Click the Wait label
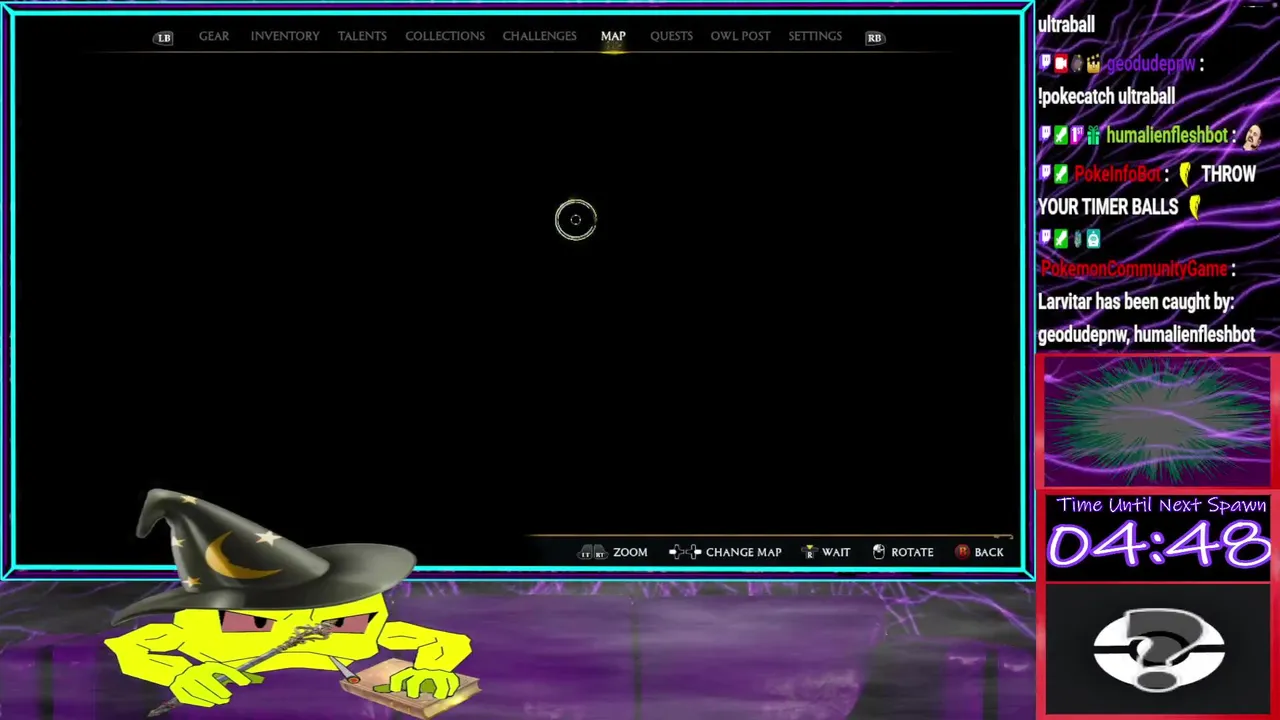This screenshot has width=1280, height=720. click(x=836, y=552)
